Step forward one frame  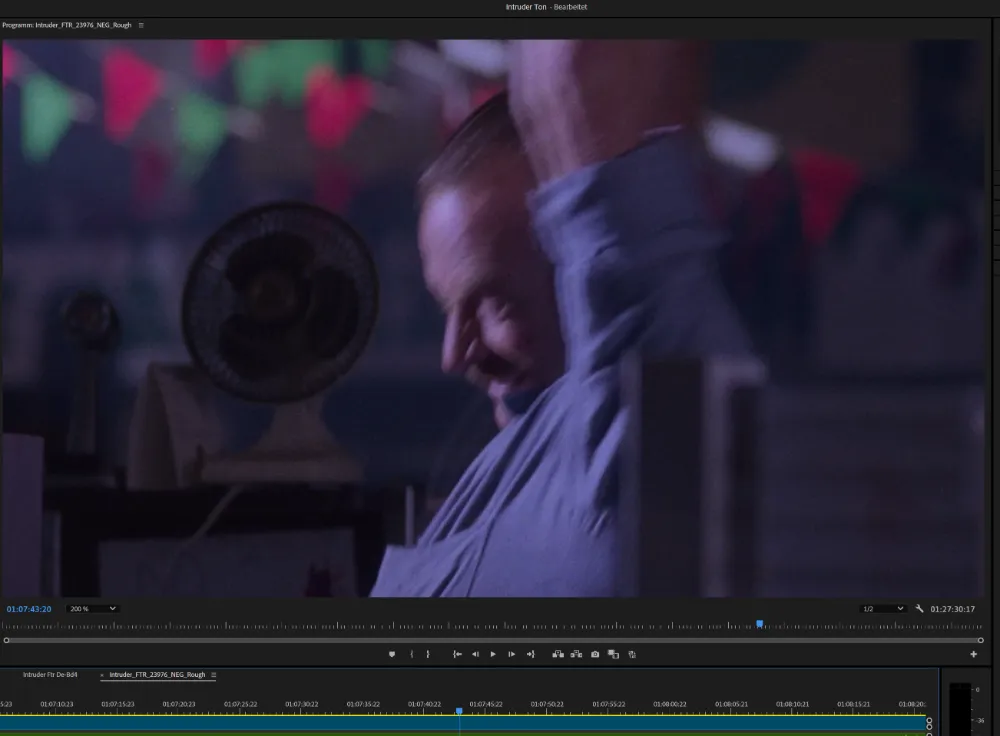[512, 654]
